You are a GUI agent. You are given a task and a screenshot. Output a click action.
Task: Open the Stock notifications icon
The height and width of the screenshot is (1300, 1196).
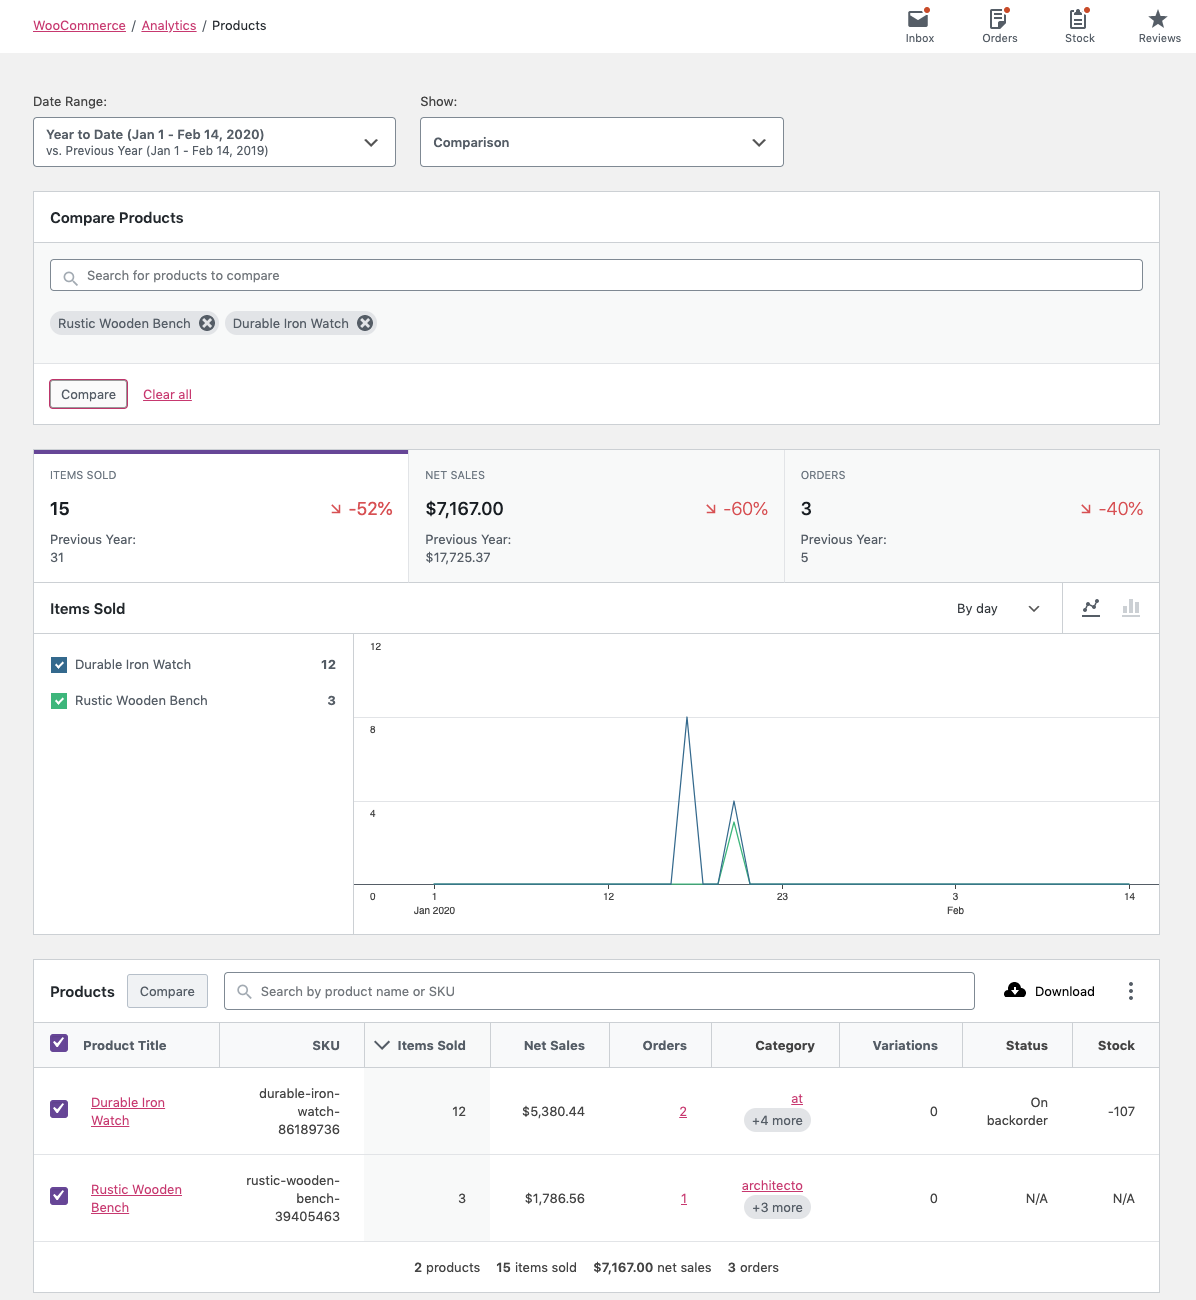coord(1078,20)
